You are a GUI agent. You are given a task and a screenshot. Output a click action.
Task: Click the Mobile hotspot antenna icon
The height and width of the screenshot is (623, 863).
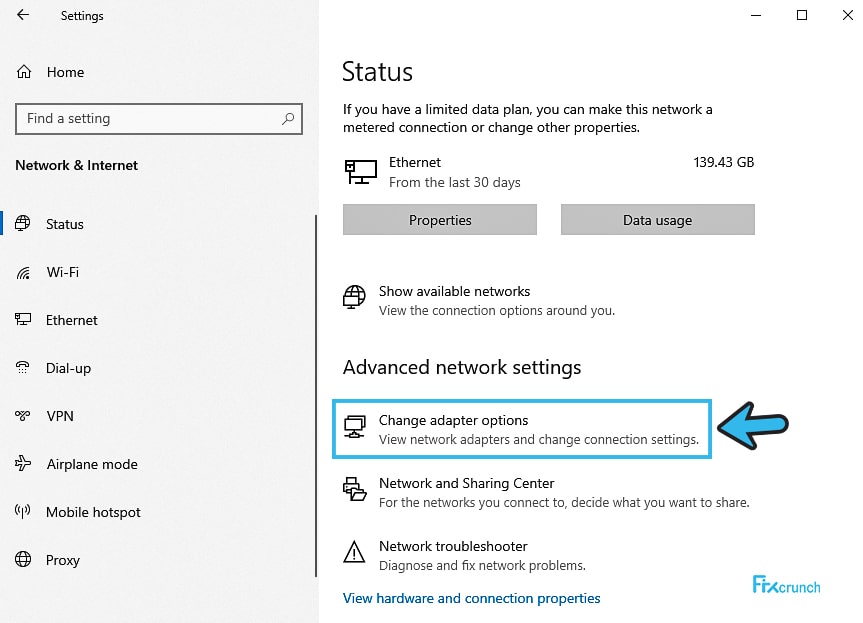tap(23, 511)
